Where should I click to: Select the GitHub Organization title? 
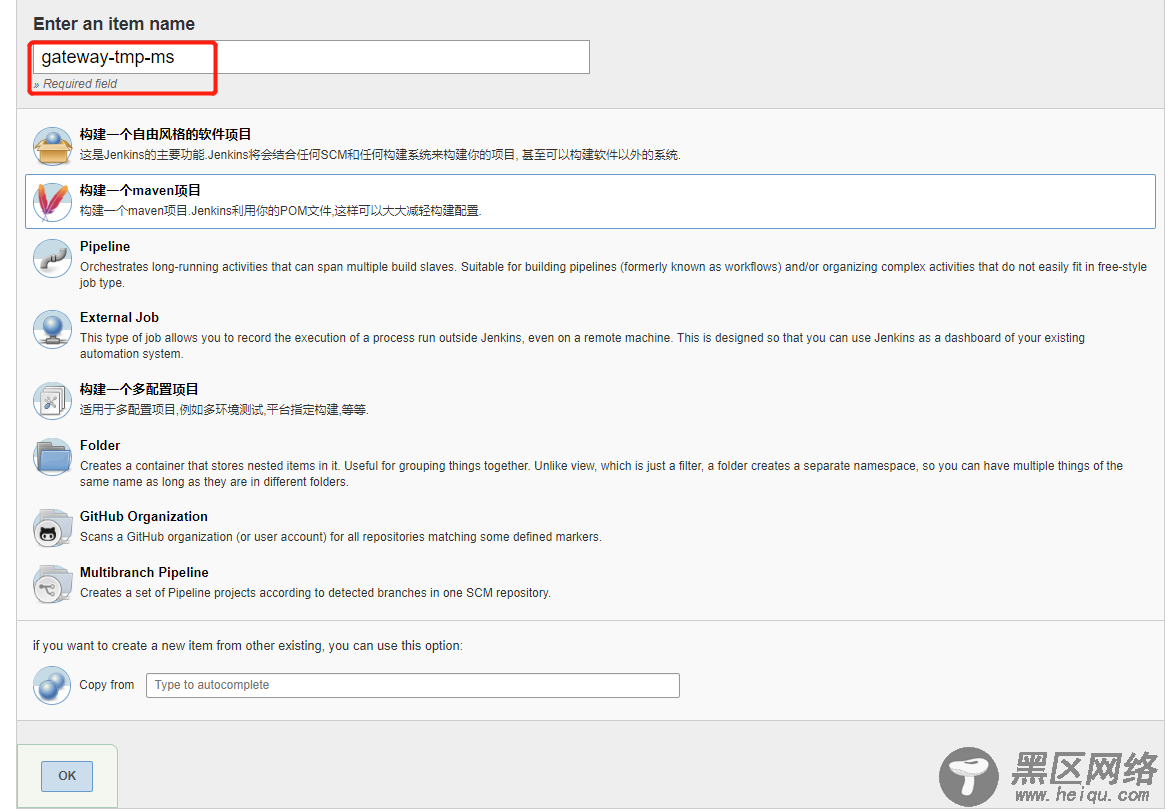pyautogui.click(x=144, y=516)
